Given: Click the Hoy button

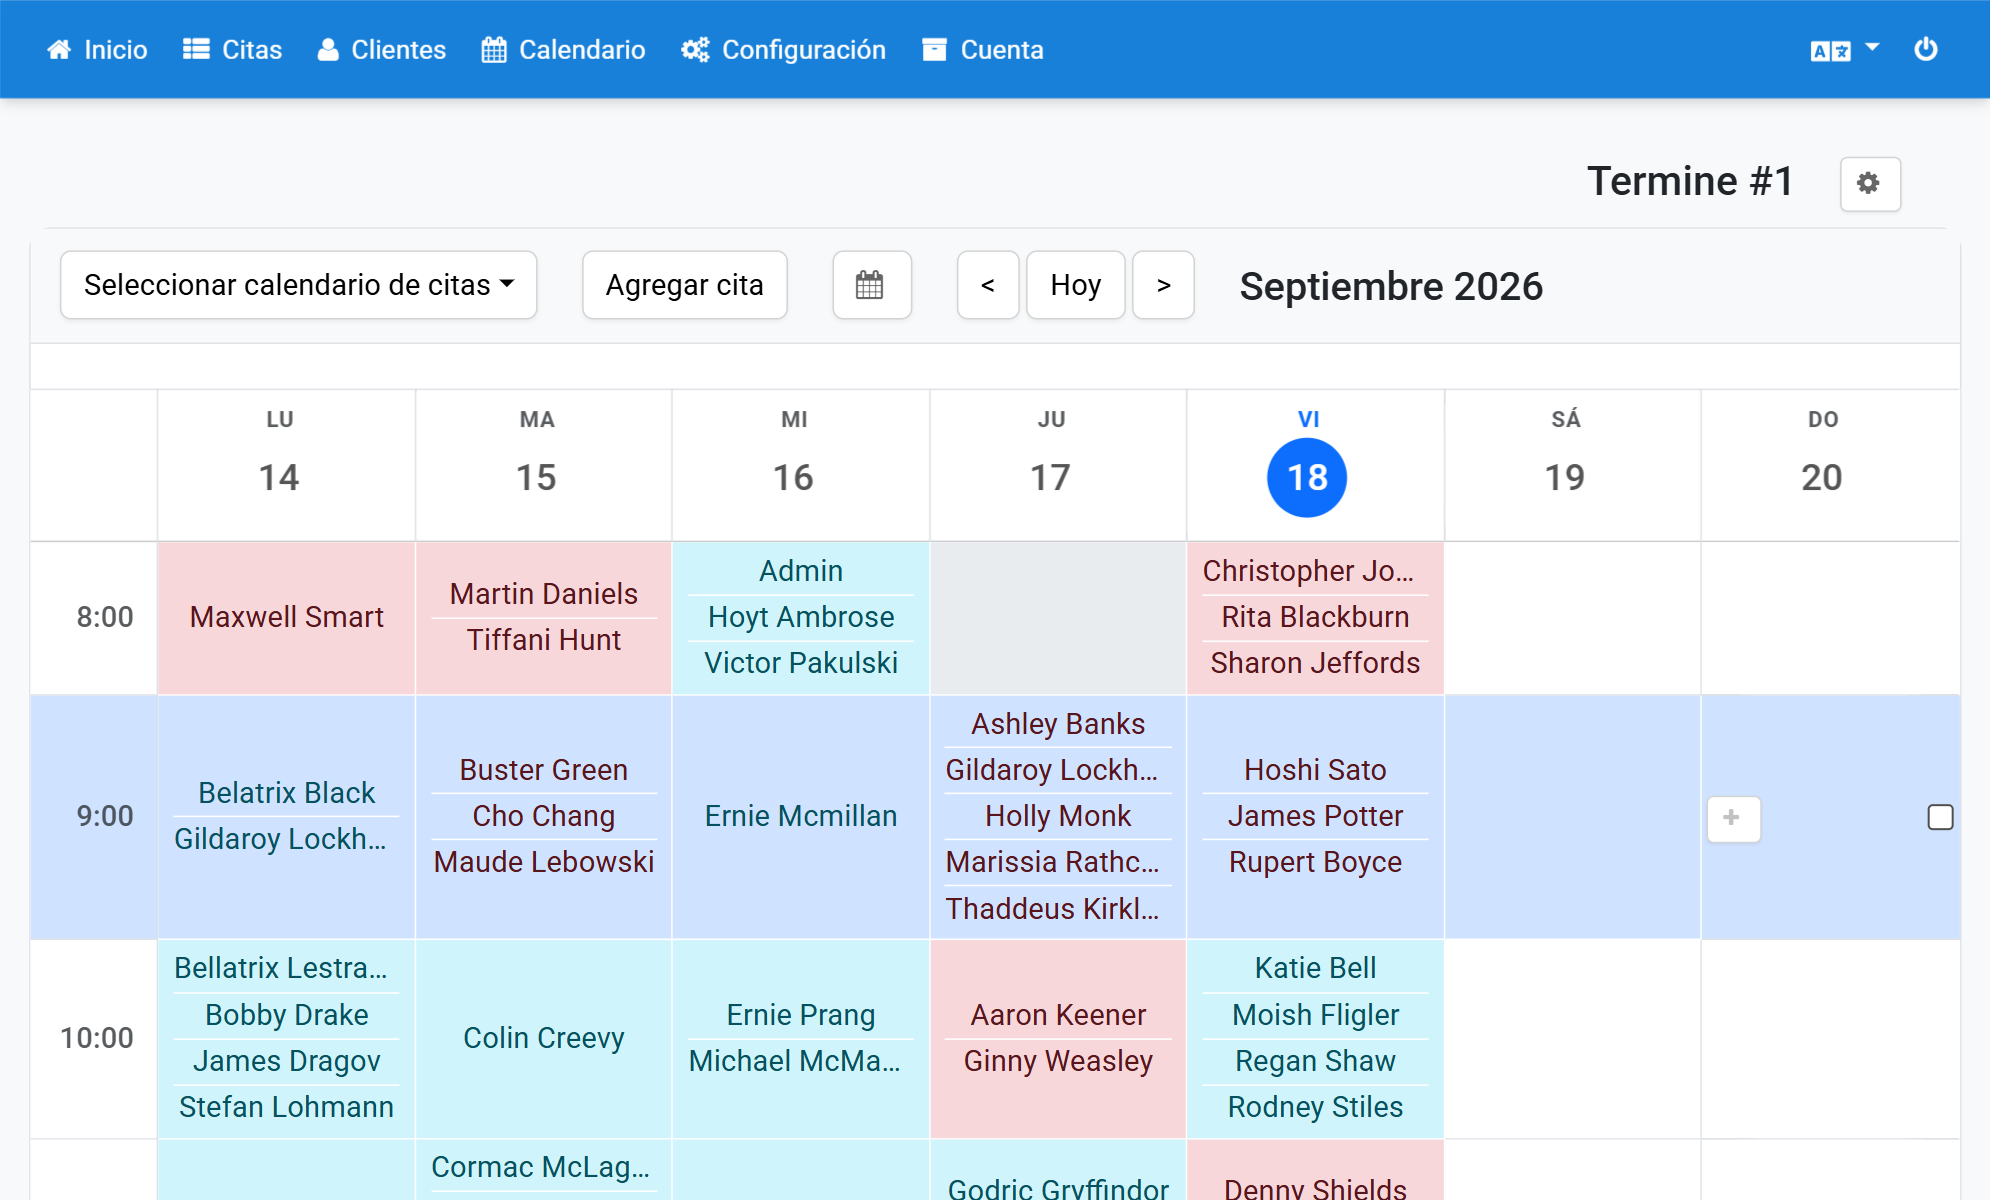Looking at the screenshot, I should pyautogui.click(x=1075, y=285).
